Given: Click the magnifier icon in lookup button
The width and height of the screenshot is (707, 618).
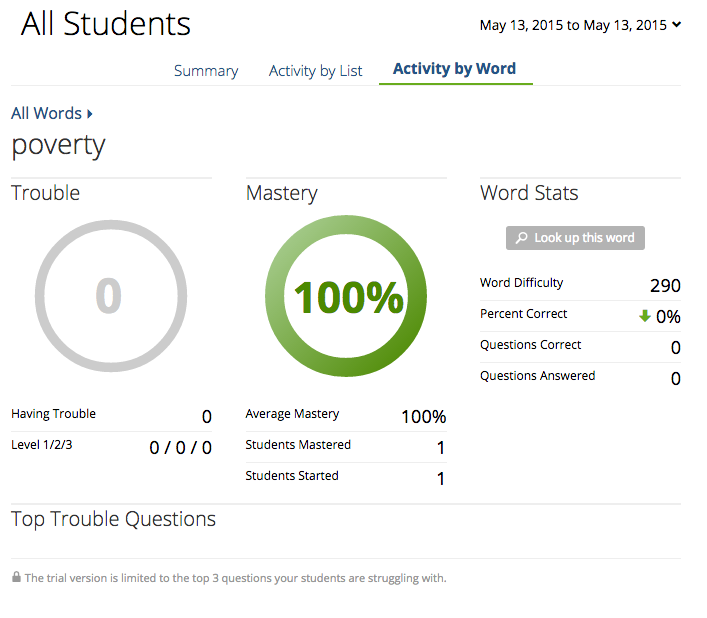Looking at the screenshot, I should (521, 238).
